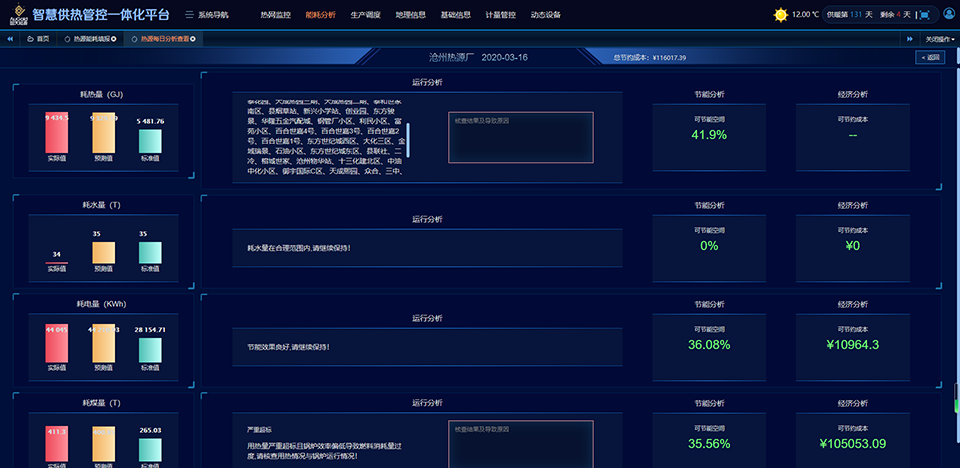Click the platform logo icon
960x468 pixels.
15,15
